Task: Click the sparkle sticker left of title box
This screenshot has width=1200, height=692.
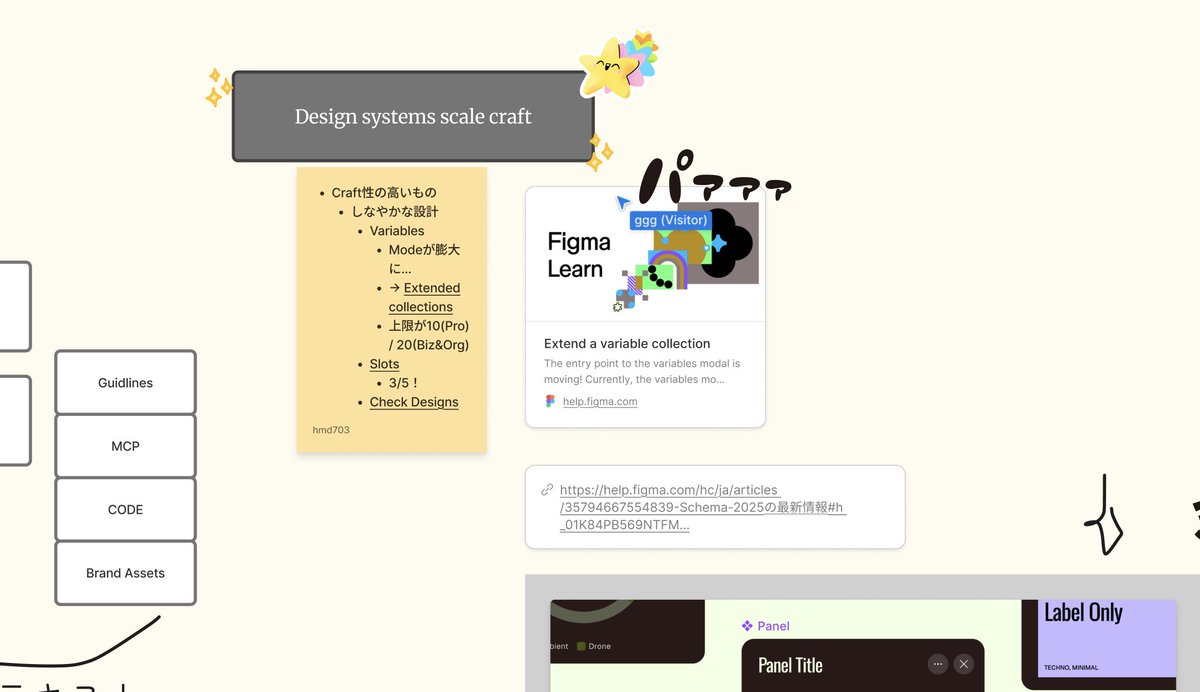Action: tap(218, 88)
